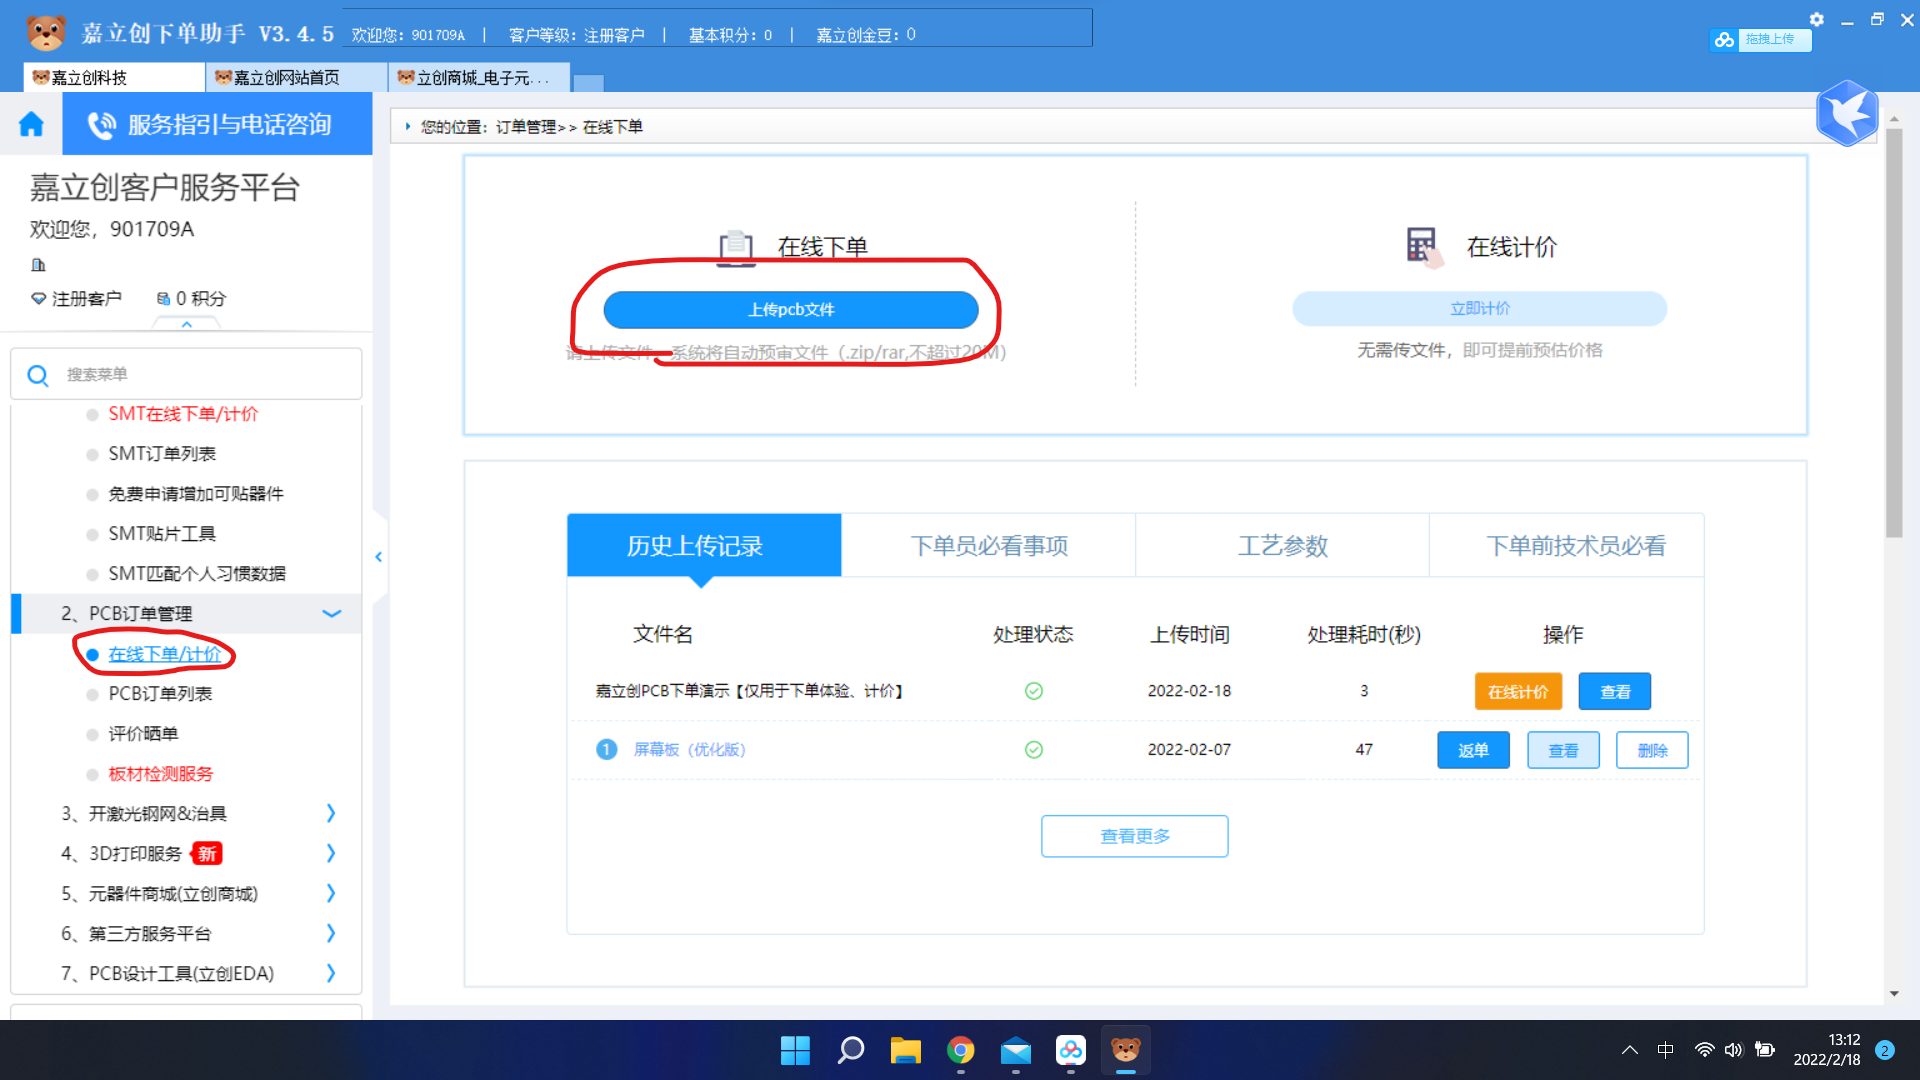Open PCB订单列表 menu item
Image resolution: width=1920 pixels, height=1080 pixels.
click(x=160, y=694)
